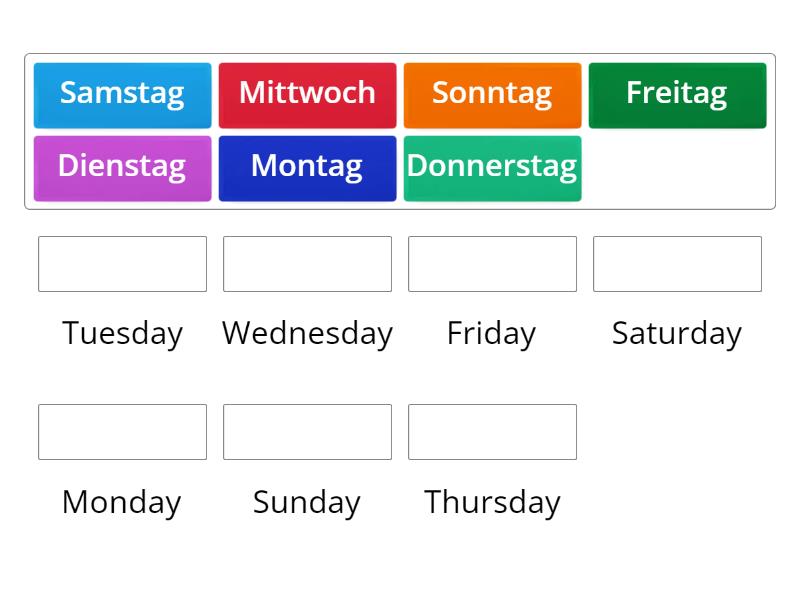Click the Tuesday label
Image resolution: width=800 pixels, height=600 pixels.
tap(122, 333)
